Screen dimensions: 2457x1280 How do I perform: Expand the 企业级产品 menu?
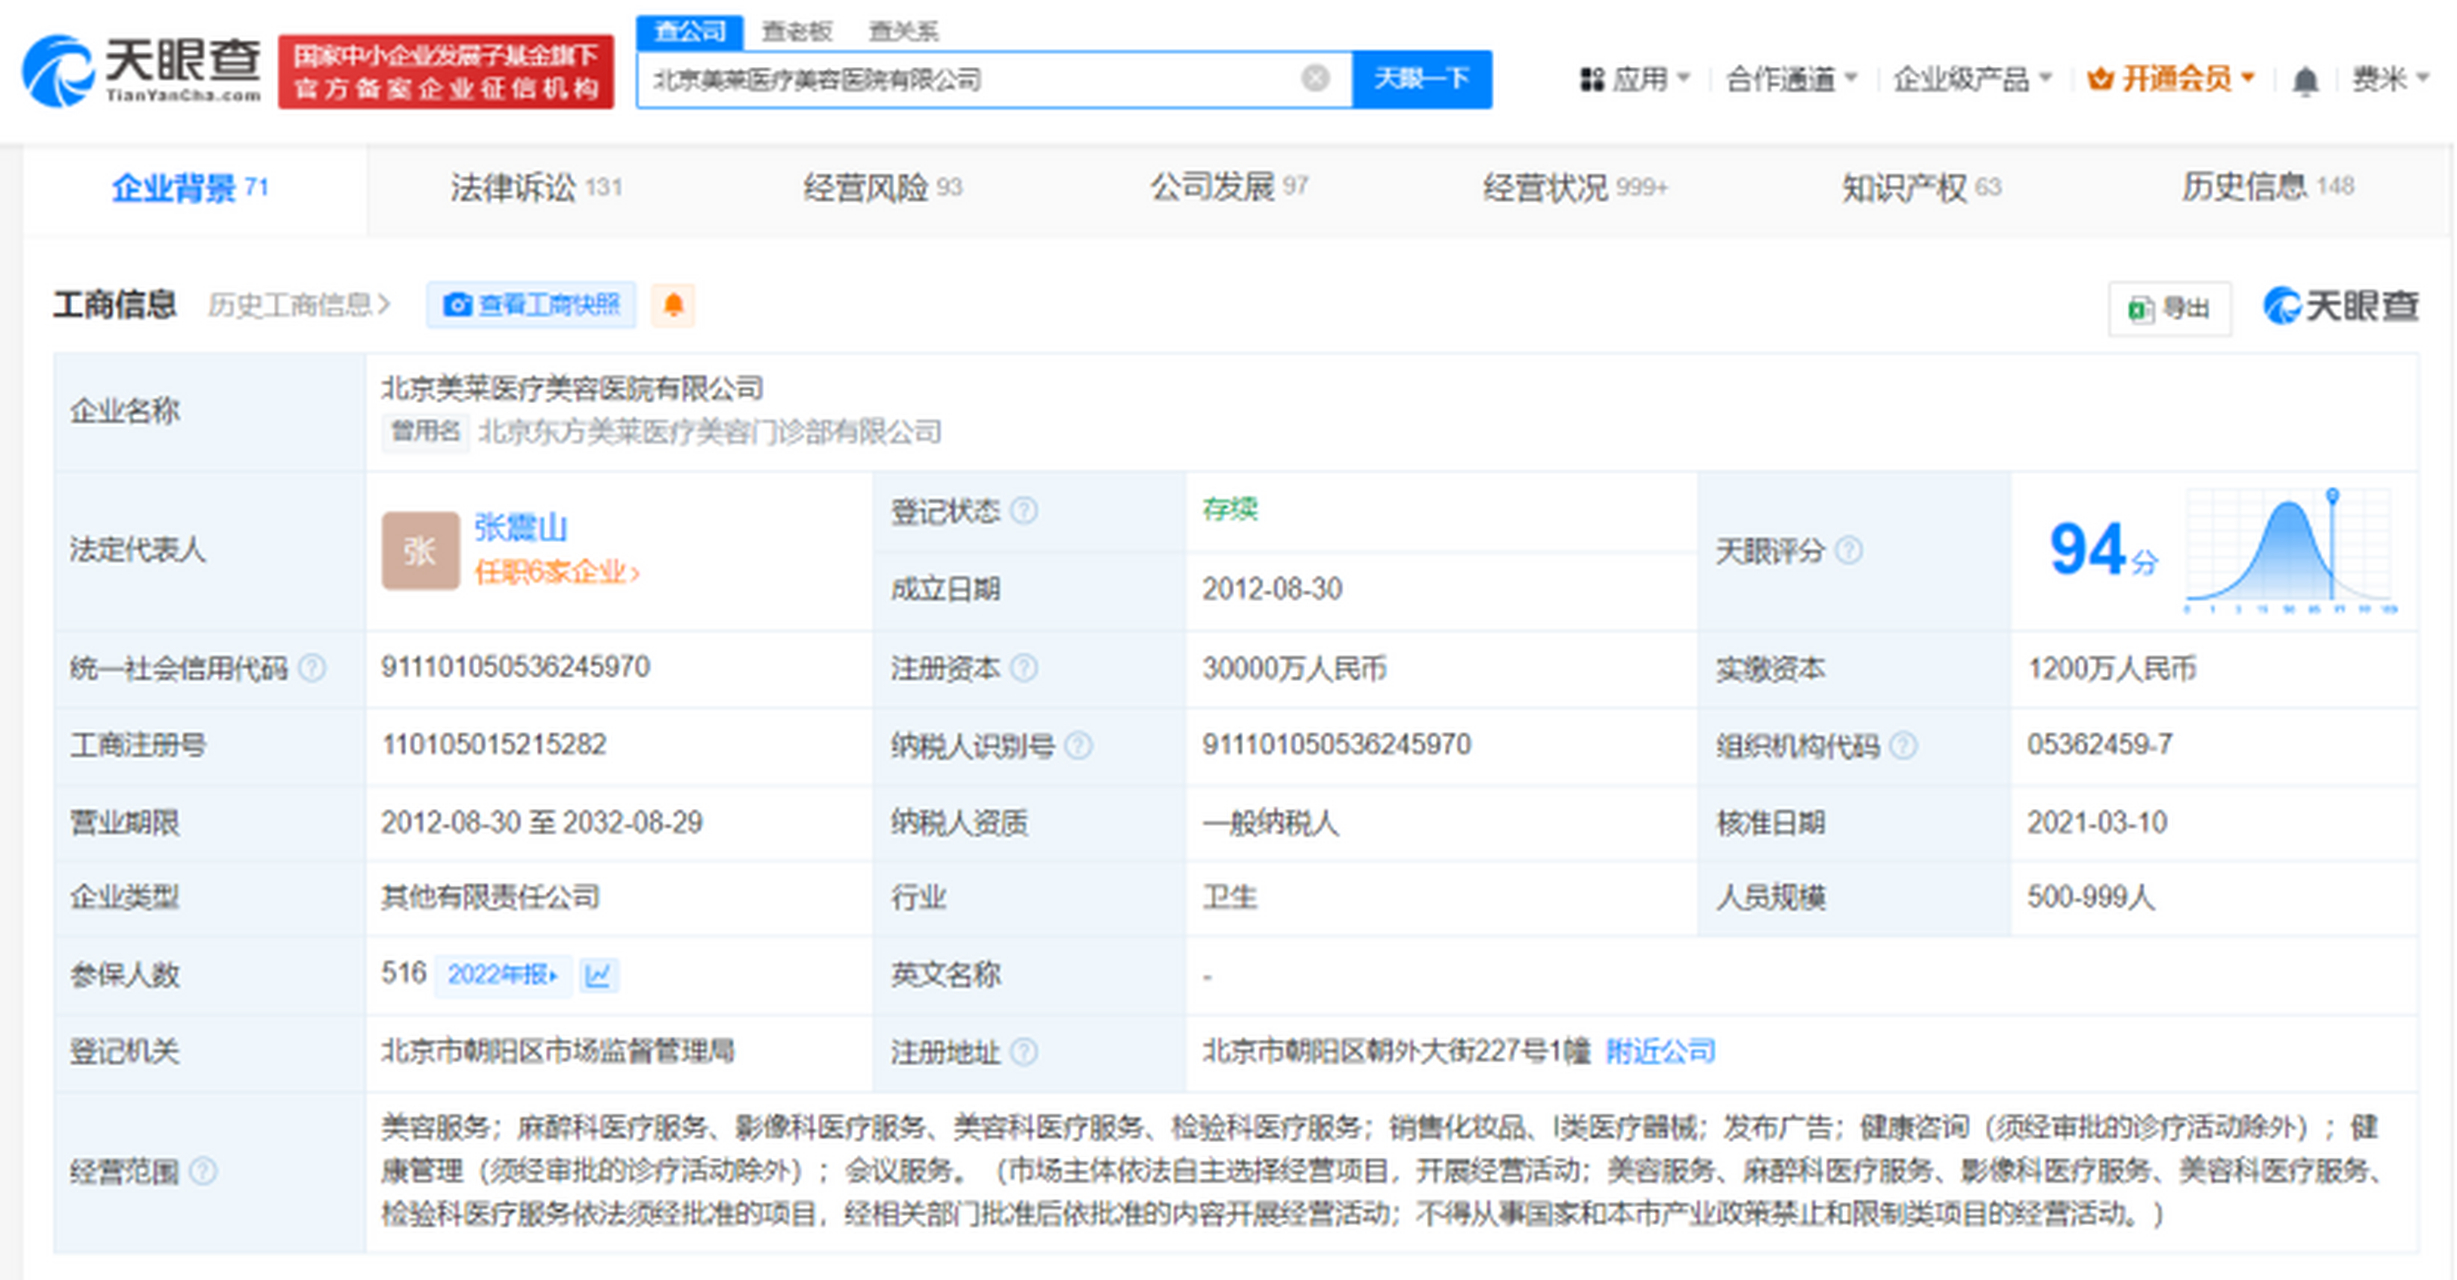point(1971,78)
